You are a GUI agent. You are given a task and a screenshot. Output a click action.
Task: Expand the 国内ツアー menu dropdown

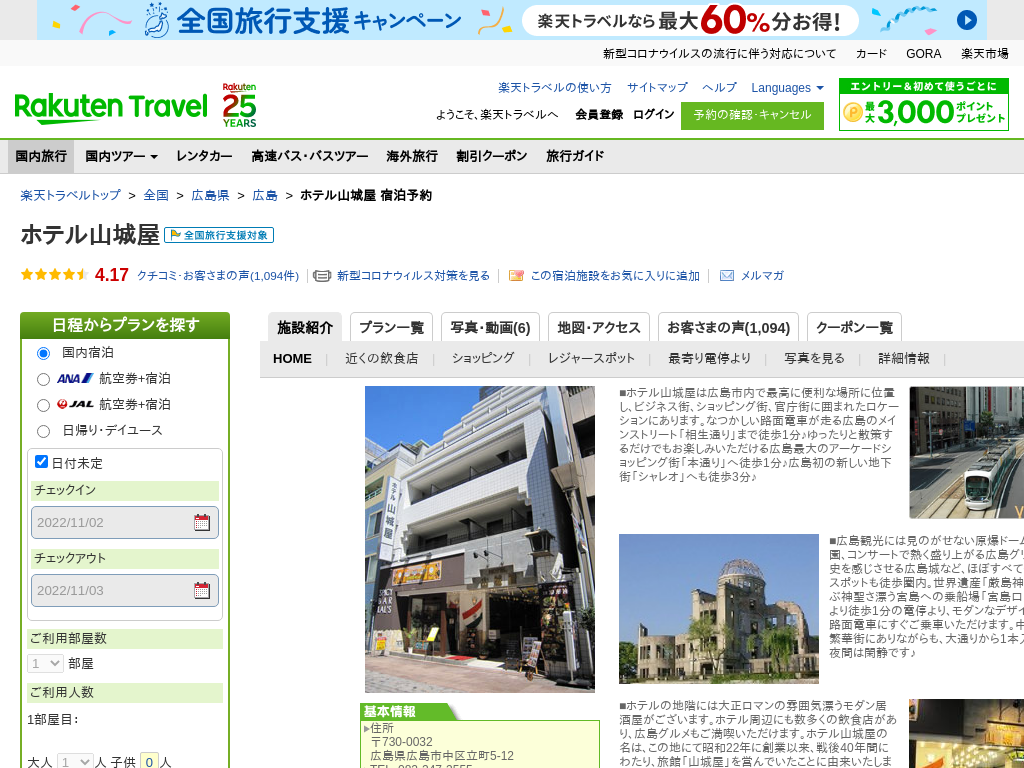(x=121, y=156)
